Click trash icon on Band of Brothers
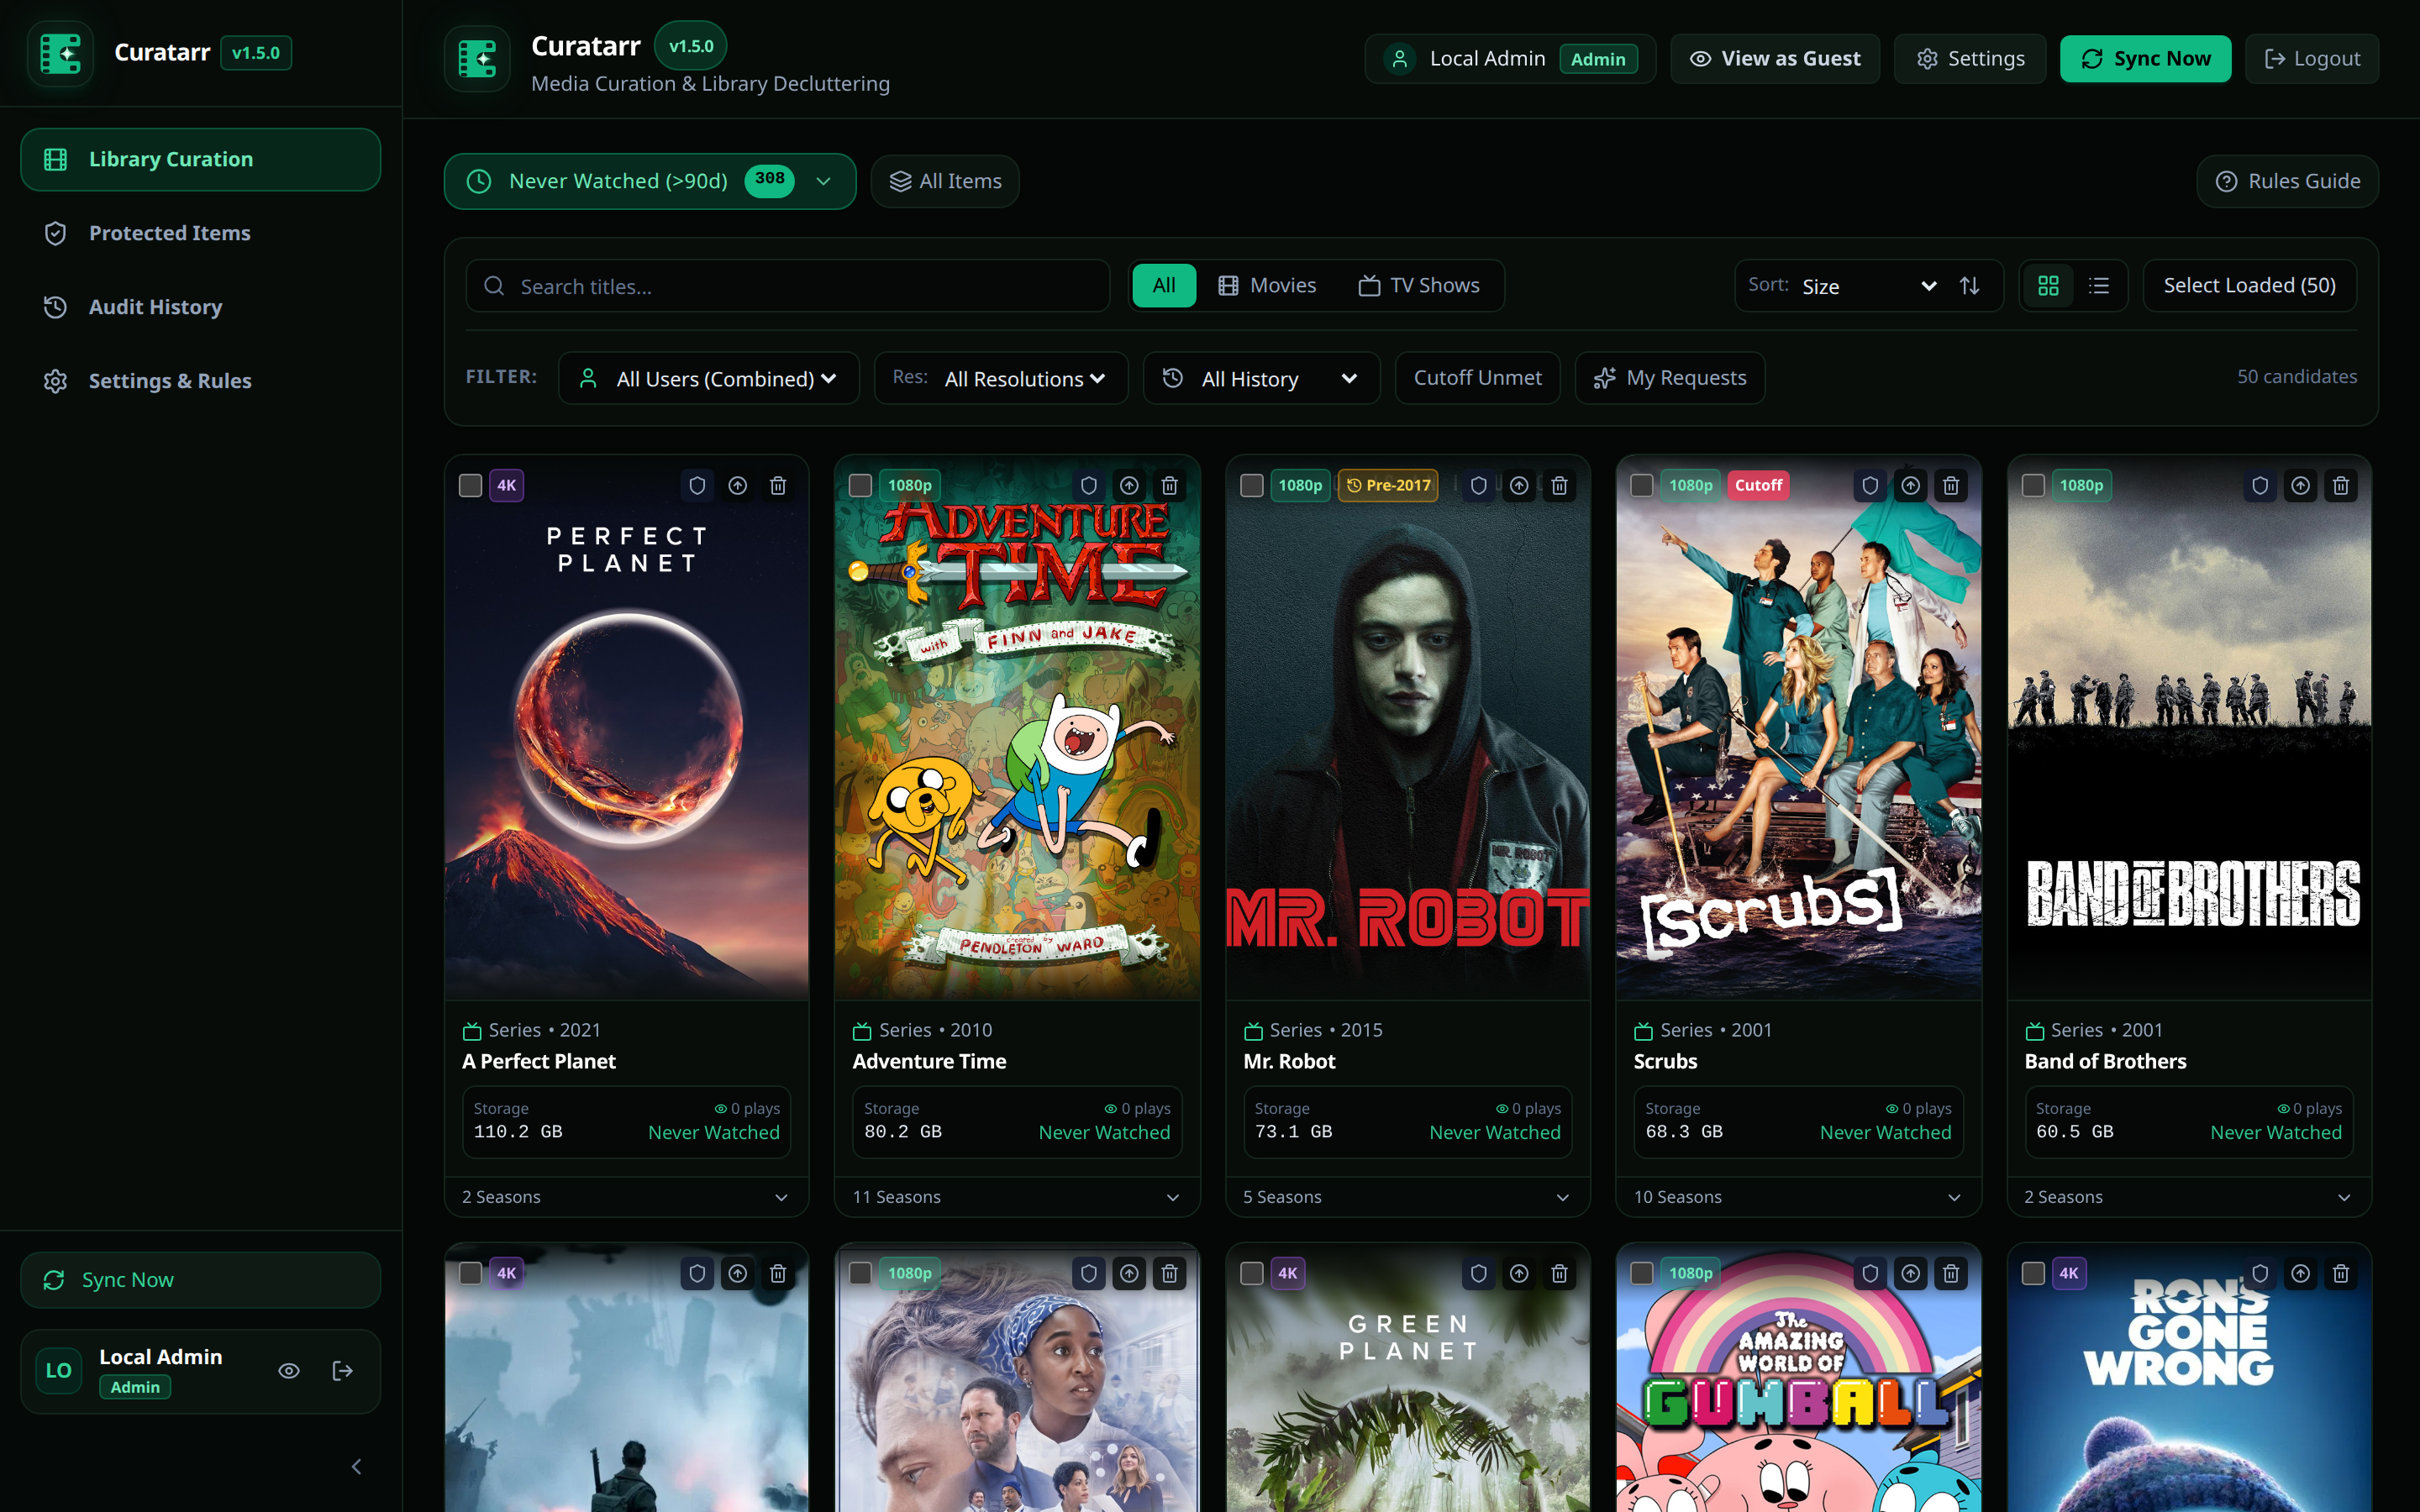Screen dimensions: 2420x1512 [2341, 485]
